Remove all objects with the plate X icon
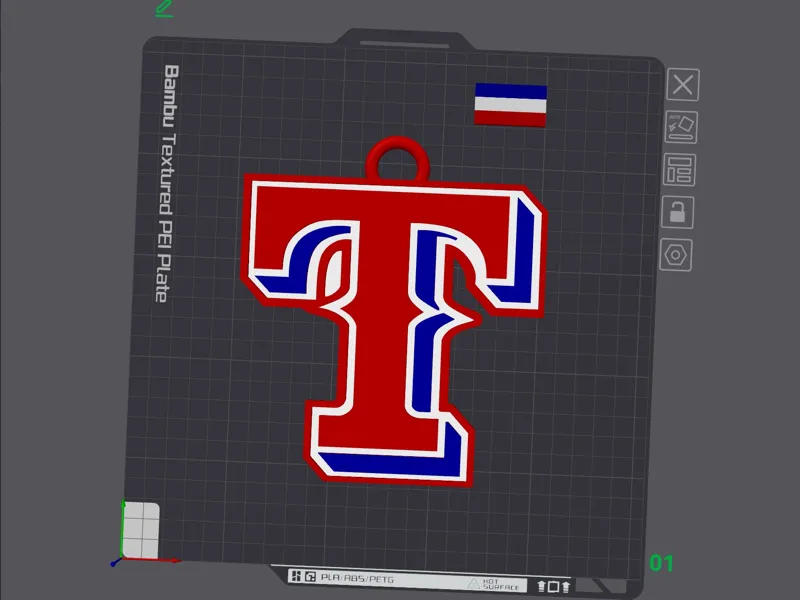The height and width of the screenshot is (600, 800). tap(683, 84)
